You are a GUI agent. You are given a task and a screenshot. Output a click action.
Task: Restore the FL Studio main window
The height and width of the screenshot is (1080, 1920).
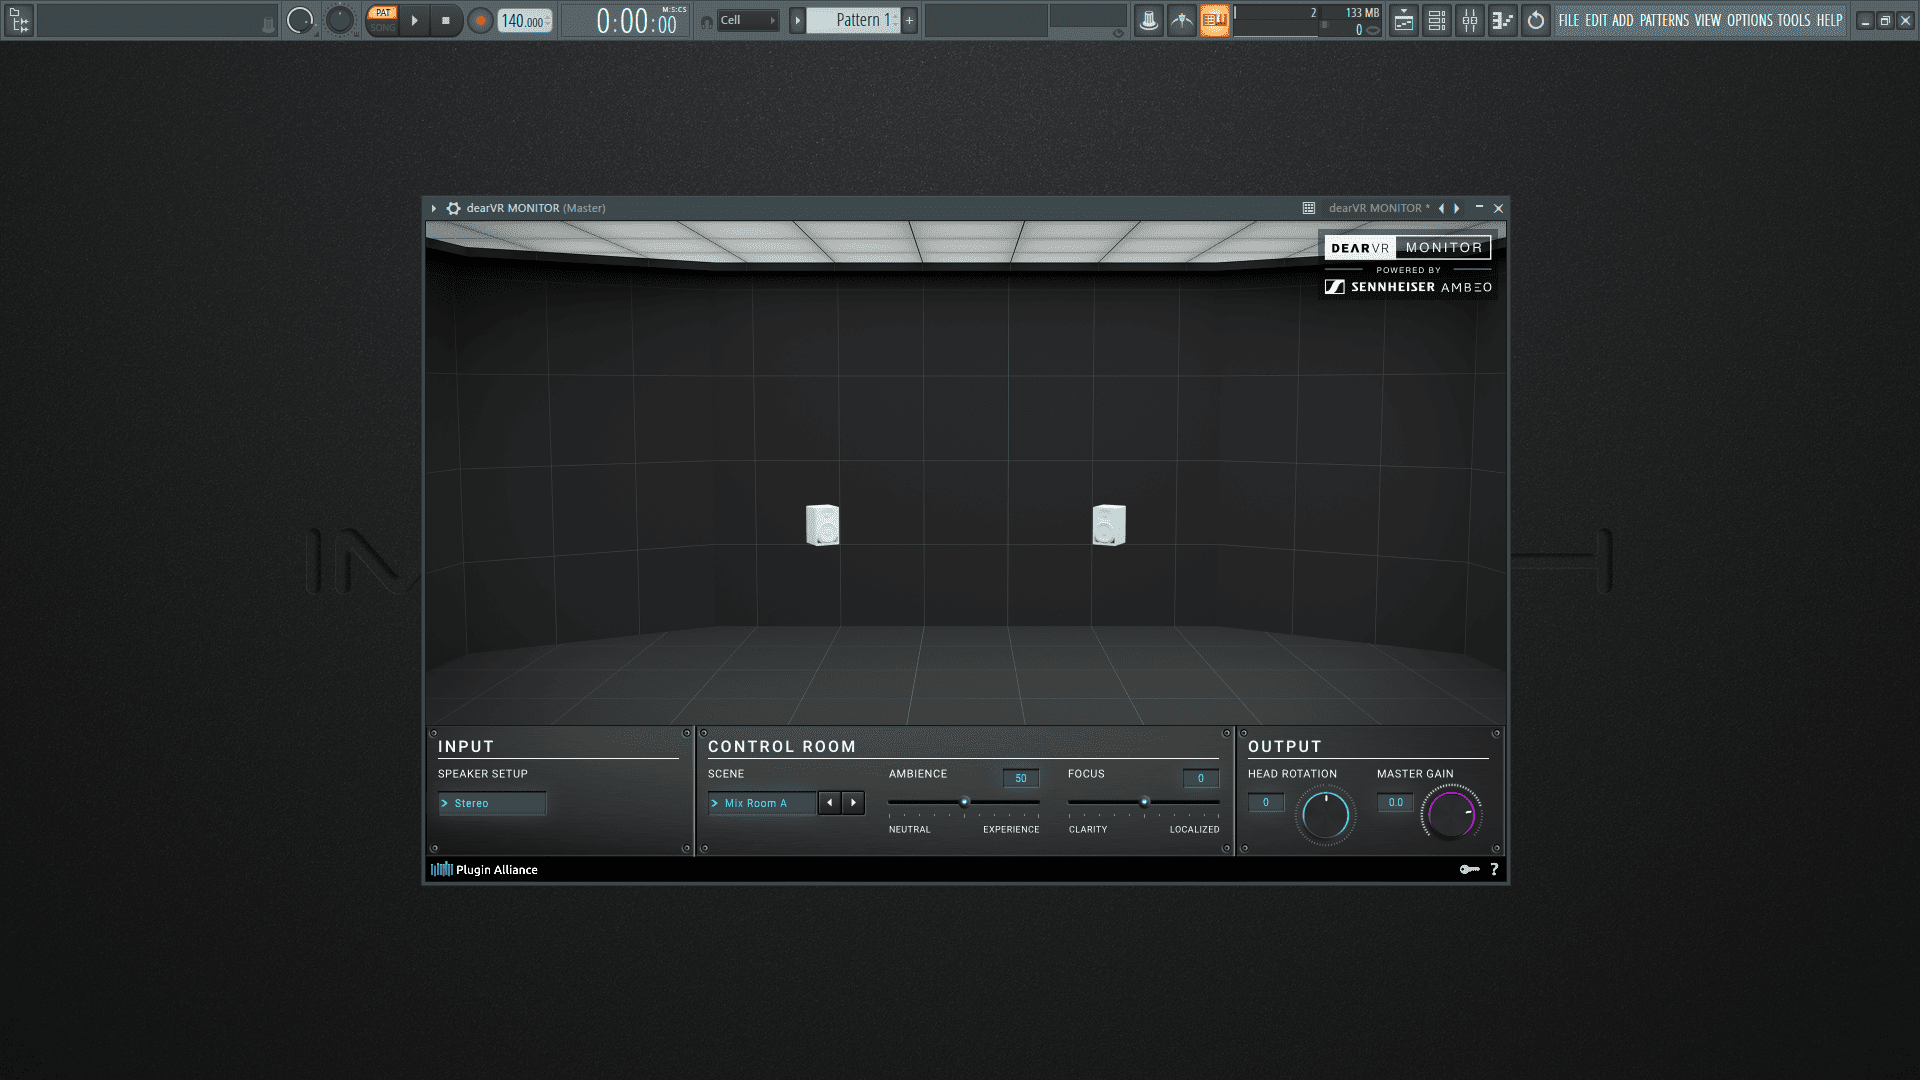coord(1885,20)
